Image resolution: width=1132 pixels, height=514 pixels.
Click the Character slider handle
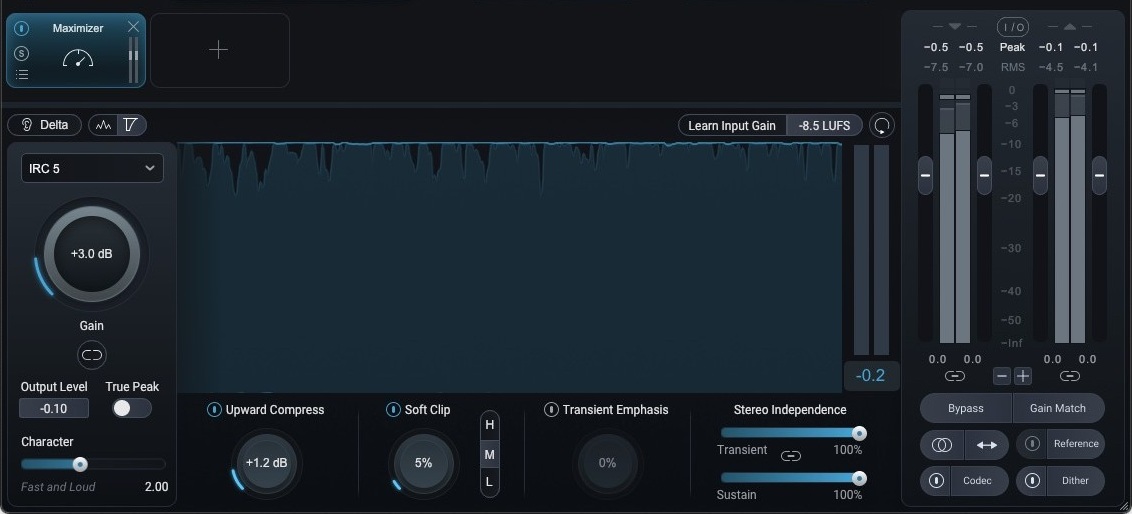[80, 464]
